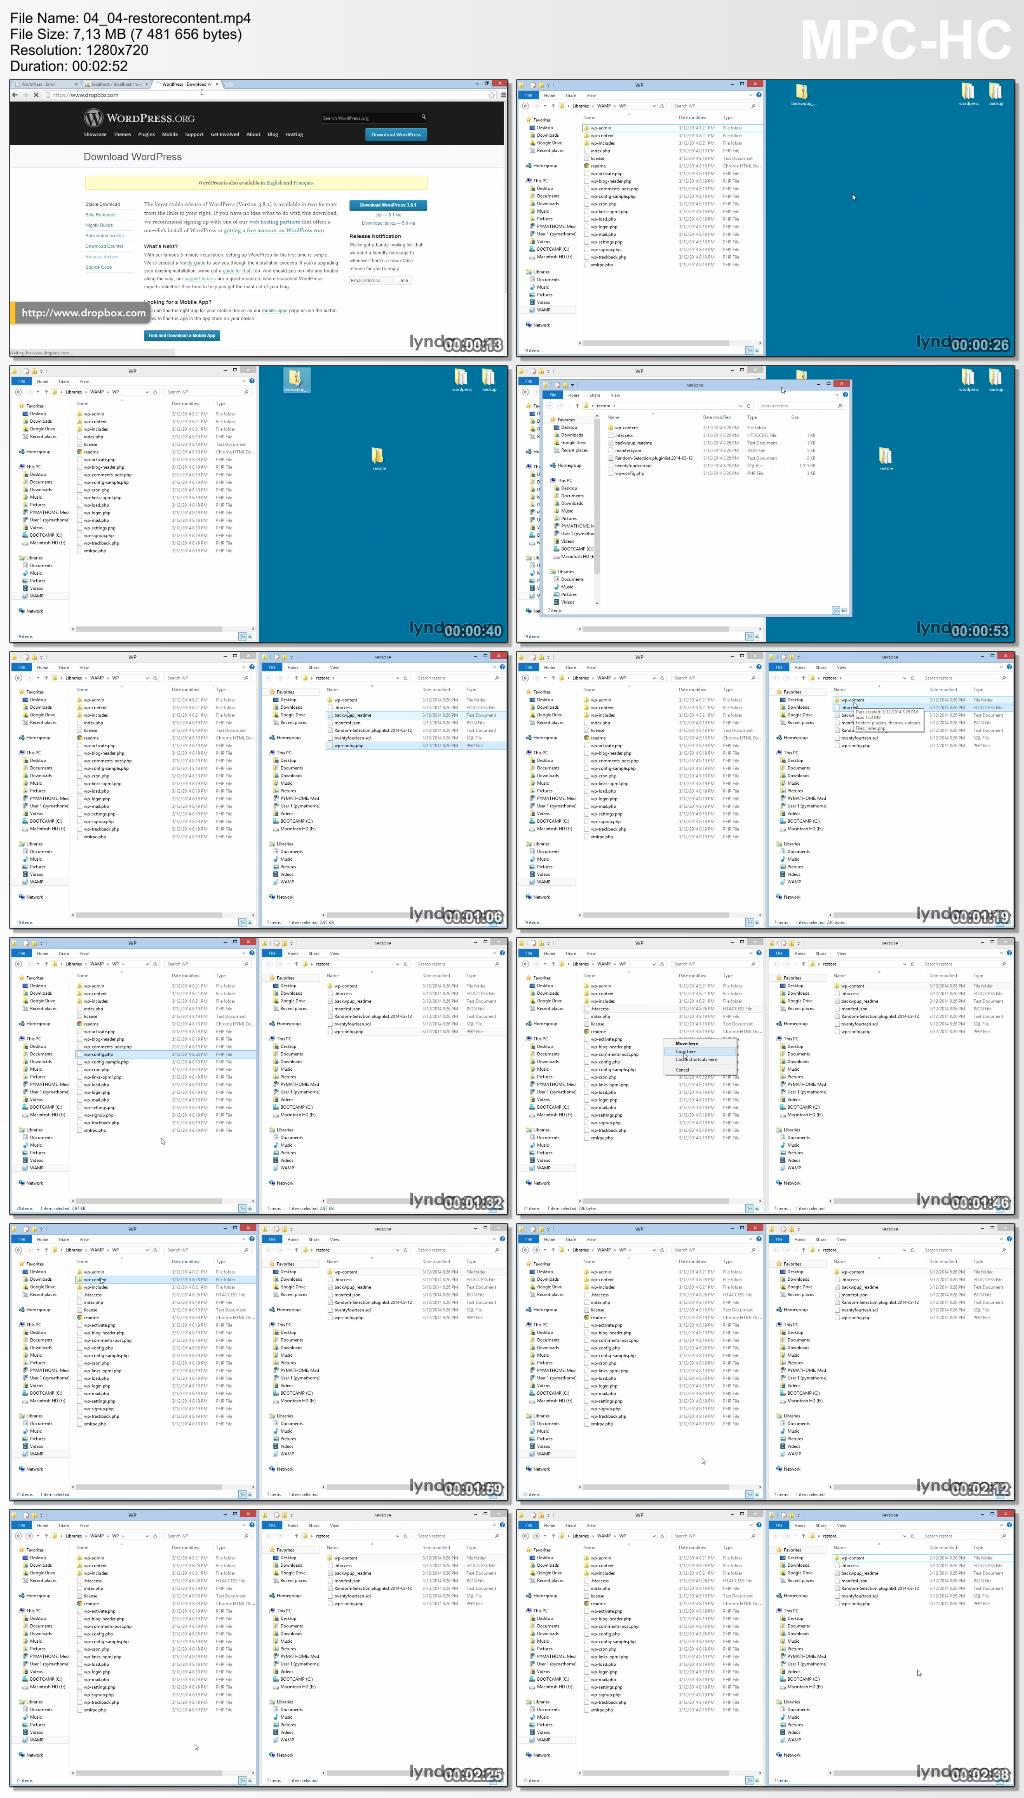View the frame stamped 00:01:59

click(260, 1362)
